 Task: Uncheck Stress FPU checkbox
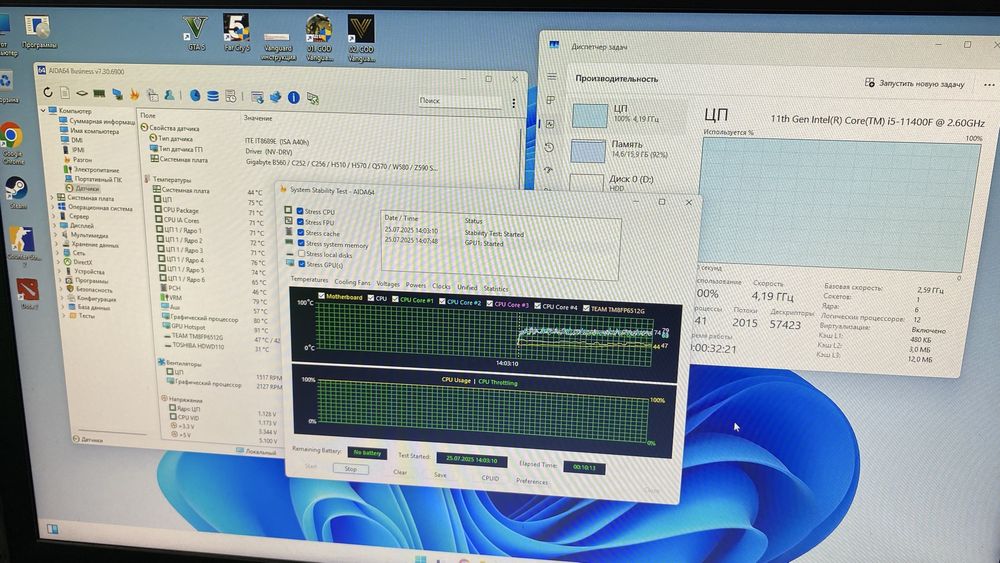(300, 222)
